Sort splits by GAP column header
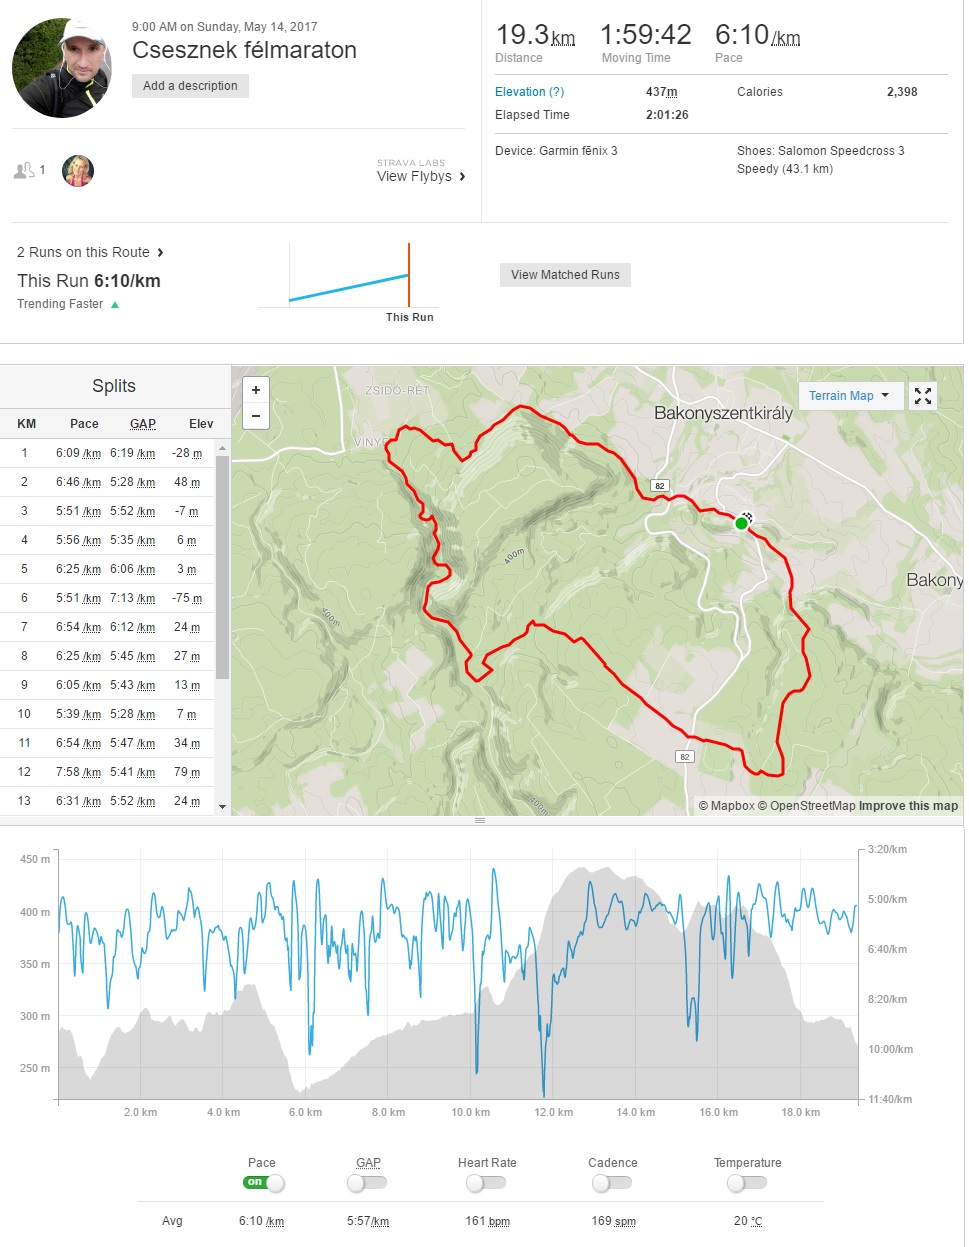Viewport: 969px width, 1247px height. click(143, 424)
